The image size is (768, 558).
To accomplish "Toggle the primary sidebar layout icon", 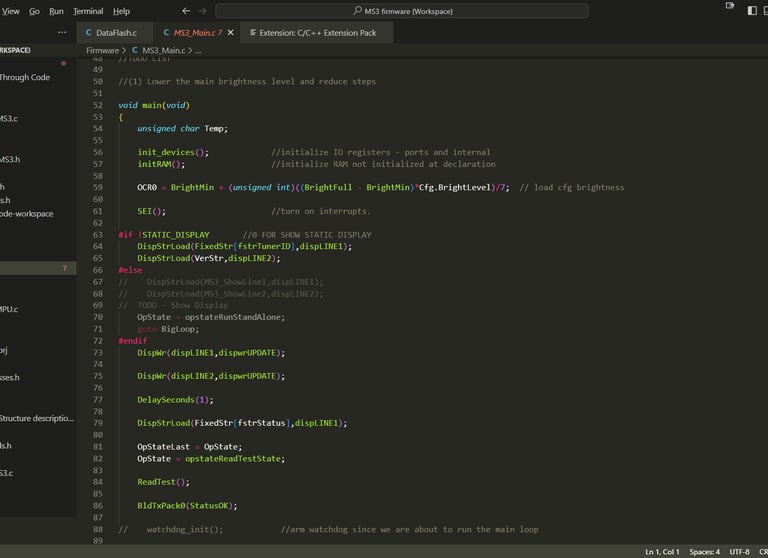I will click(752, 11).
